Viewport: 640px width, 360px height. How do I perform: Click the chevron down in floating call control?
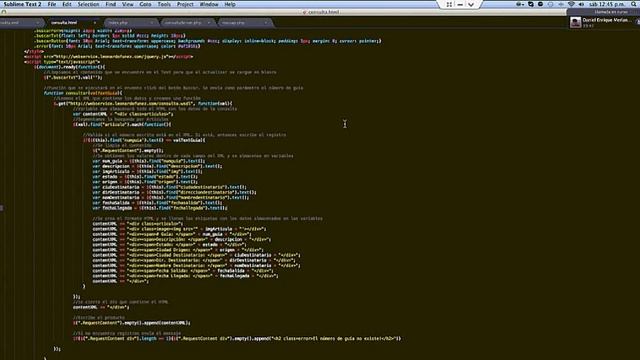click(471, 4)
